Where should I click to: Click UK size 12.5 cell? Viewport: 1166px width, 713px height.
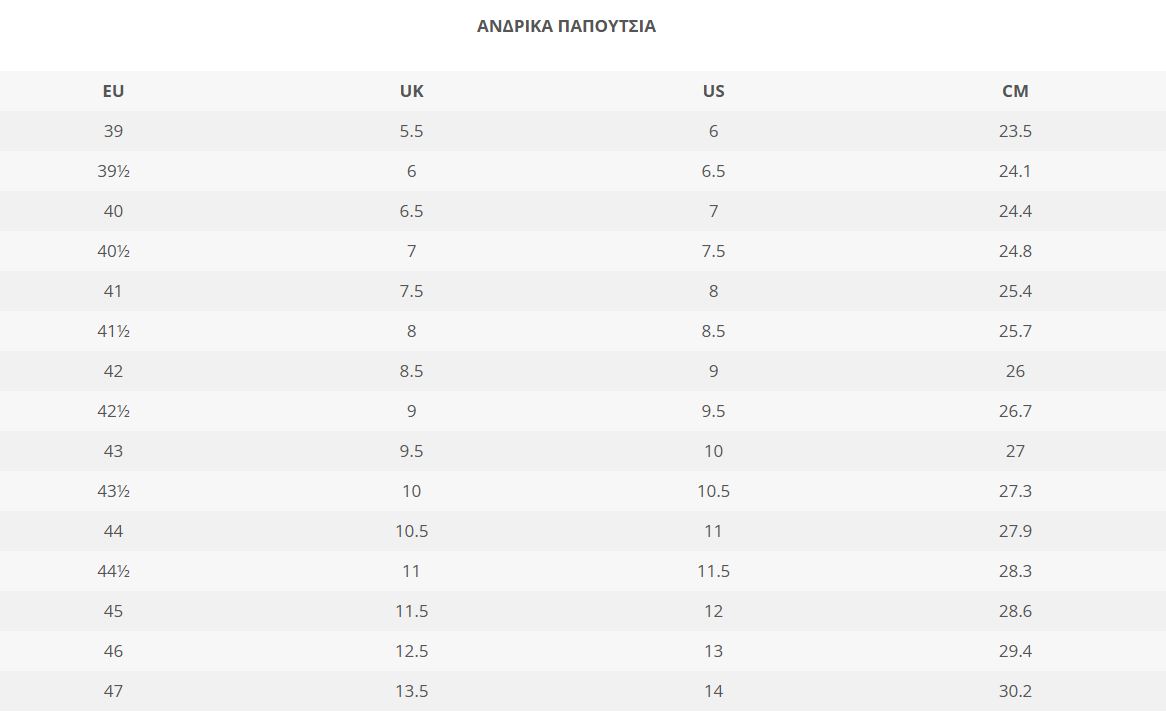click(411, 651)
